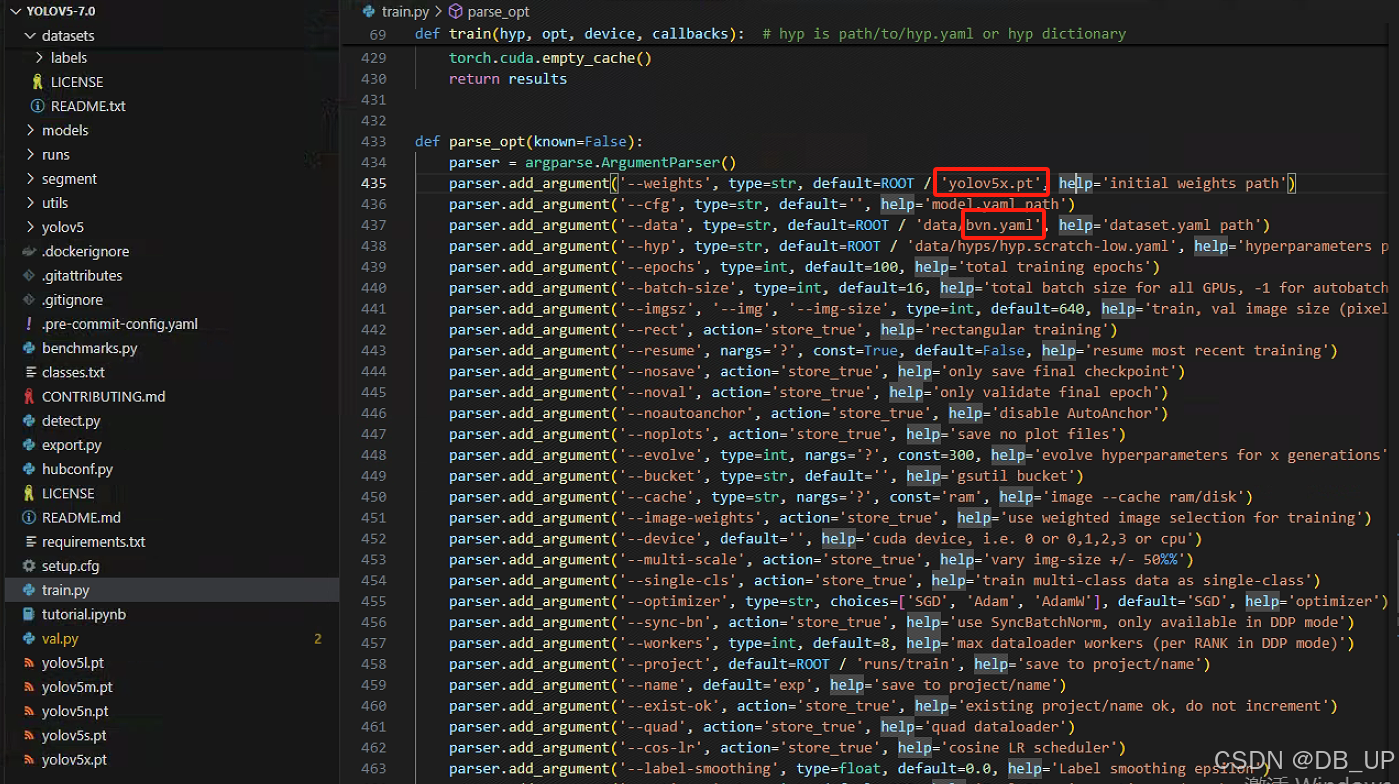
Task: Click yolov5x.pt file icon in explorer
Action: pyautogui.click(x=29, y=759)
